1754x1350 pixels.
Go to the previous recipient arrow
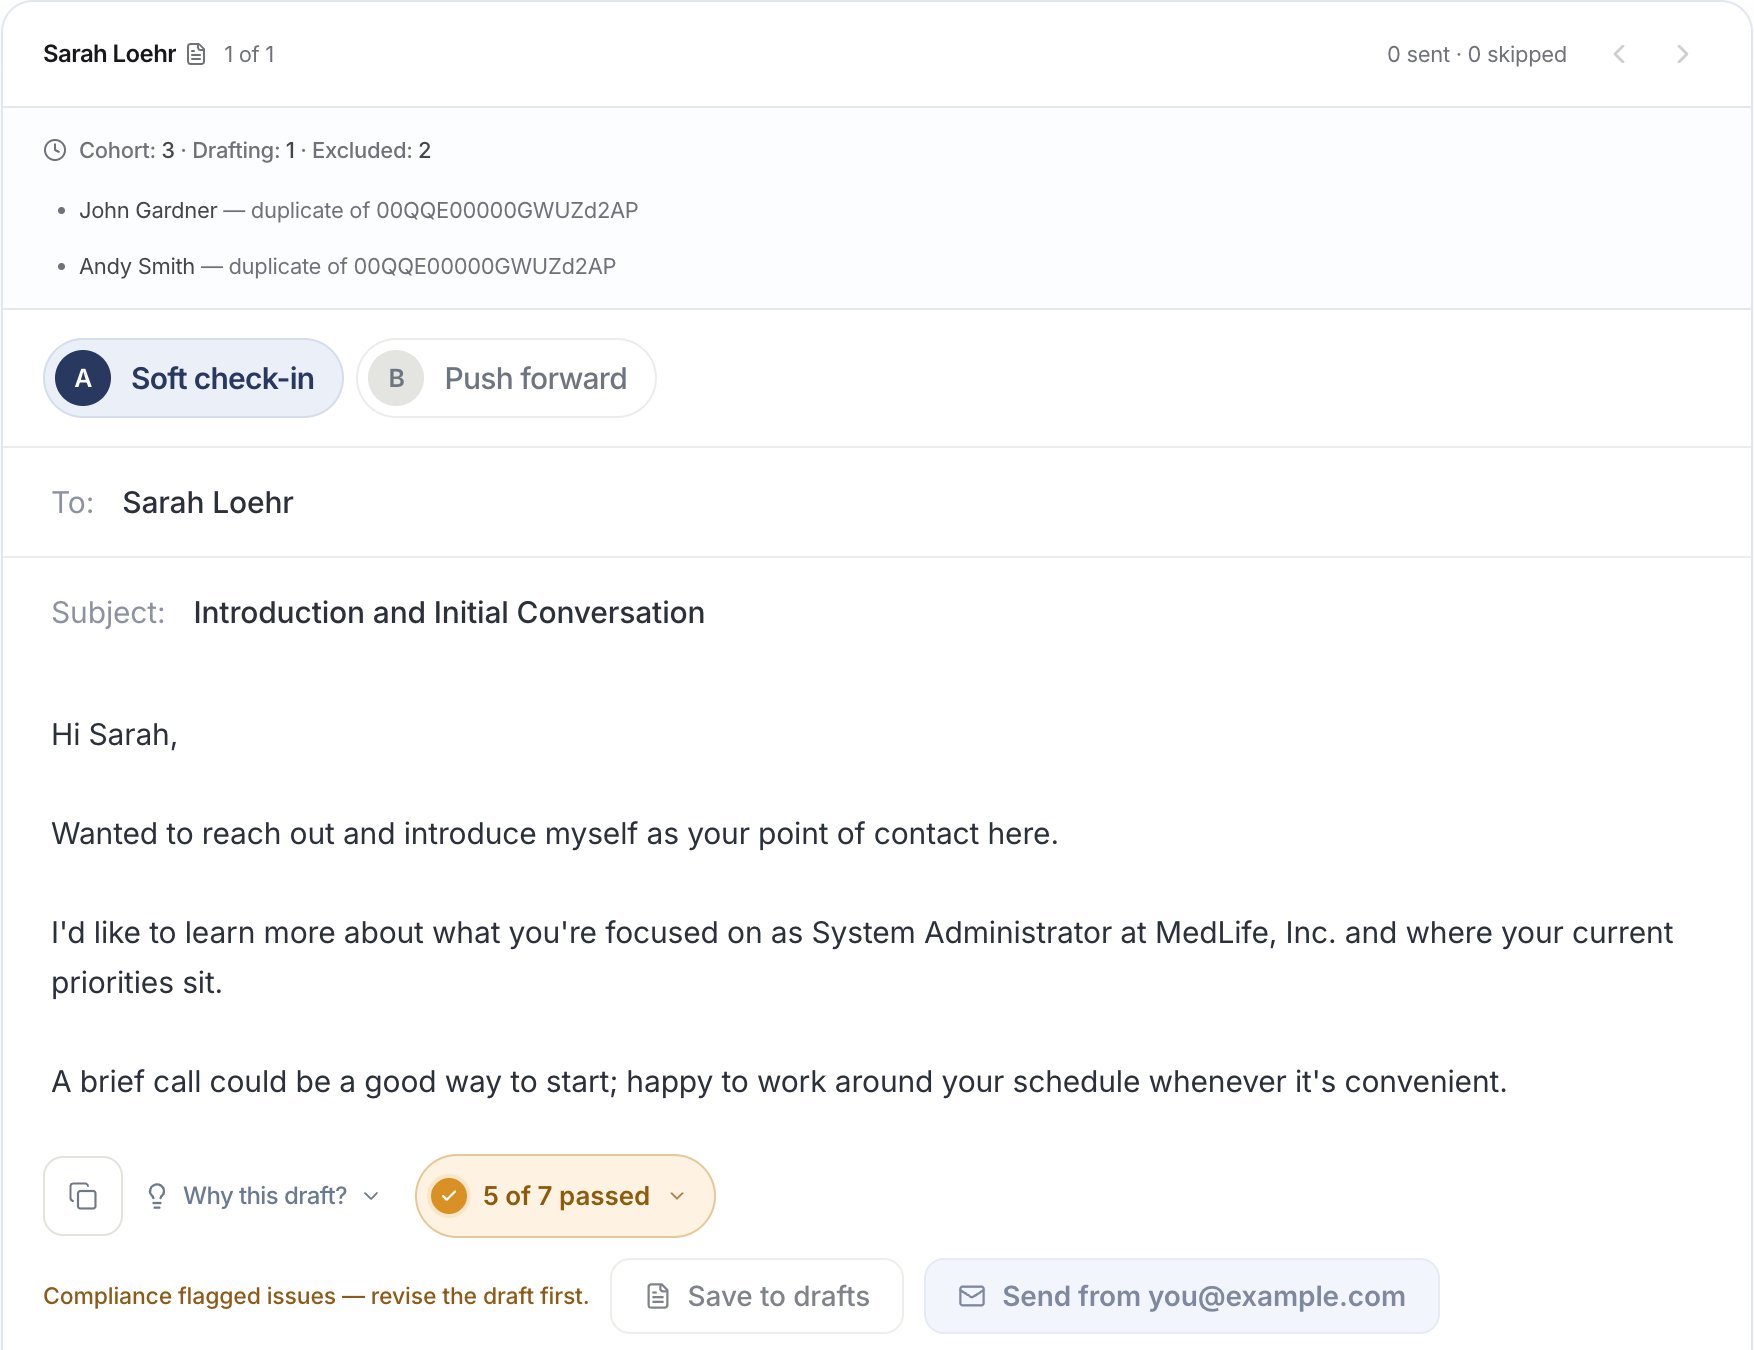(1619, 54)
